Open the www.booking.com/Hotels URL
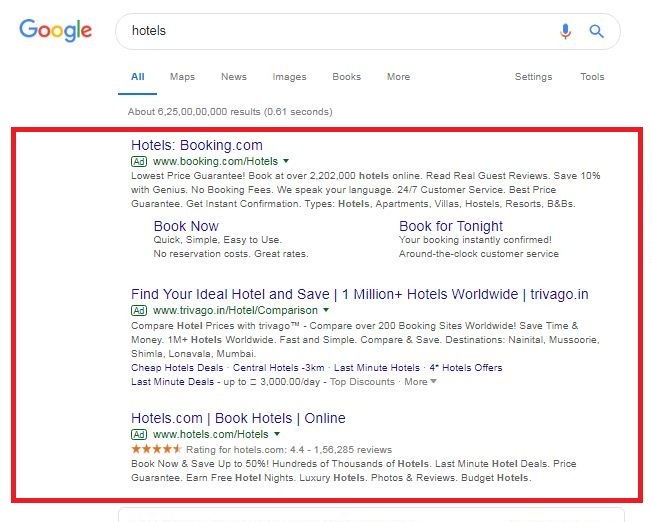652x522 pixels. pos(215,161)
